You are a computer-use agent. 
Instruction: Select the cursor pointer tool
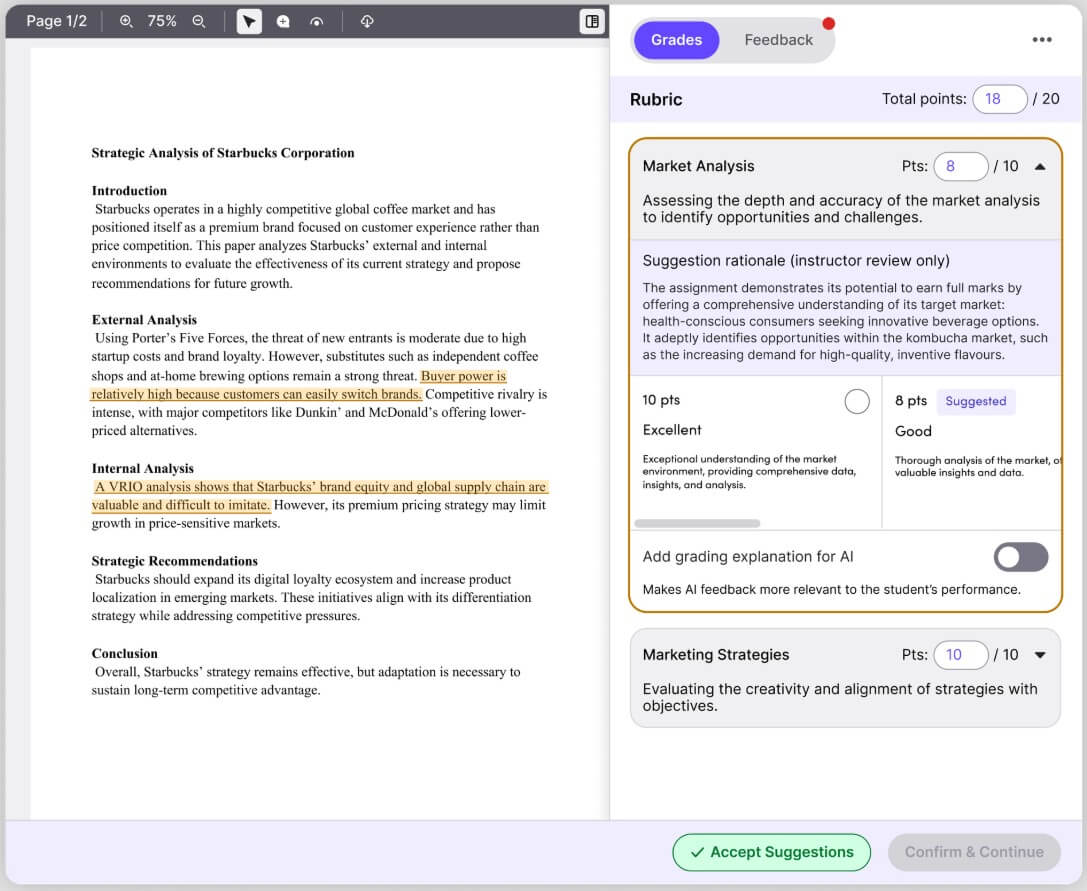249,21
